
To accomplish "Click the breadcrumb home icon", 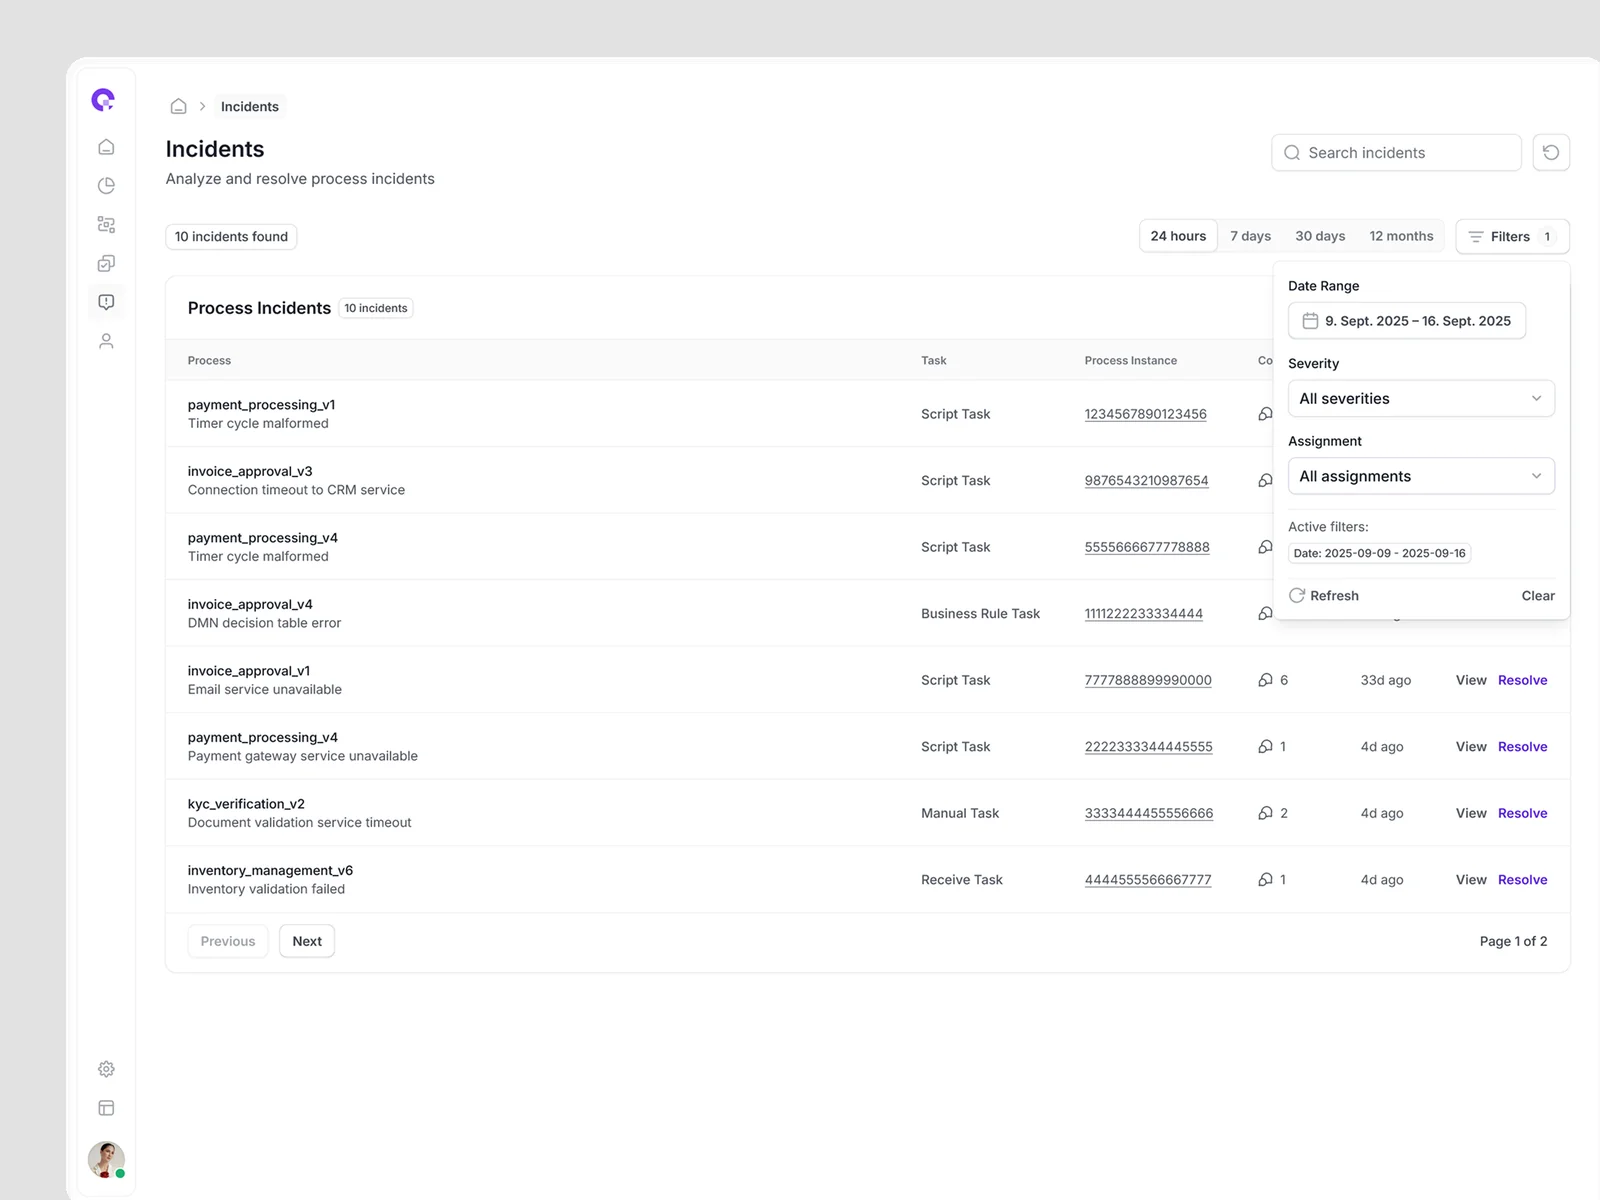I will [x=178, y=106].
